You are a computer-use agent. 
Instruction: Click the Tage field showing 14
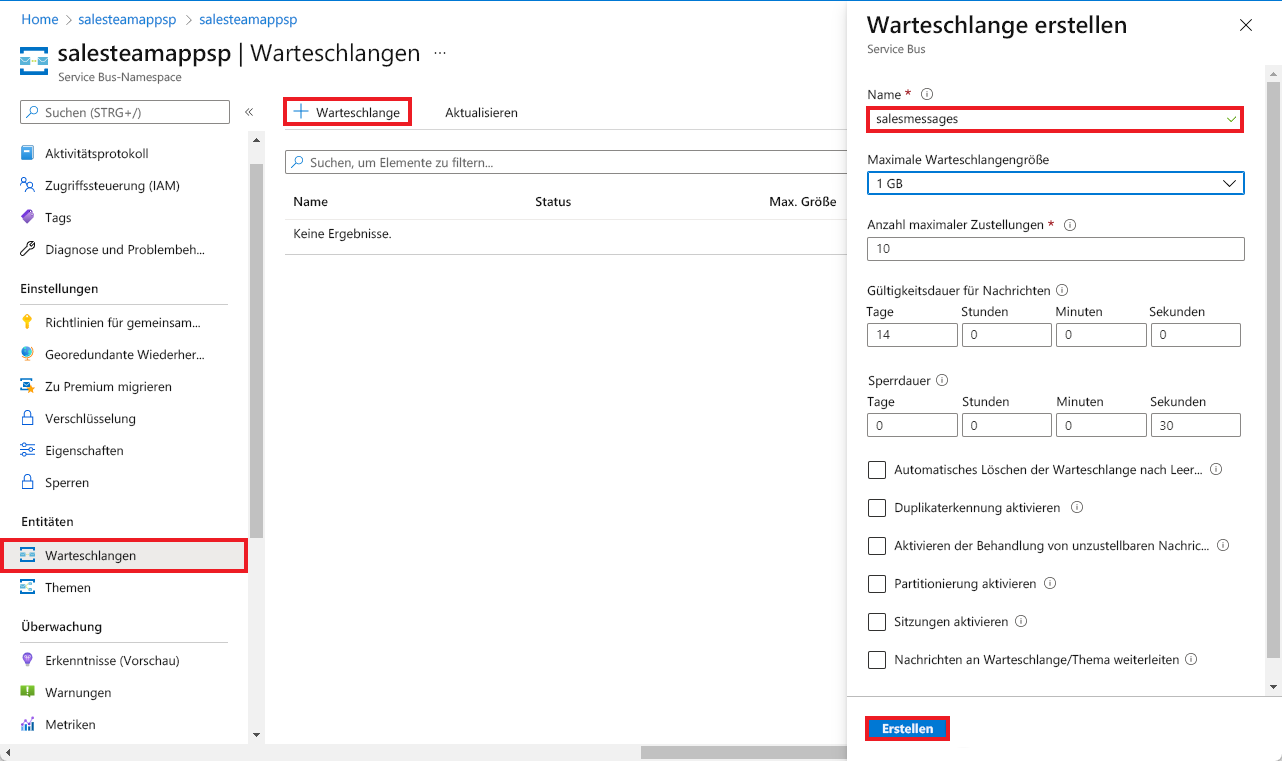912,335
